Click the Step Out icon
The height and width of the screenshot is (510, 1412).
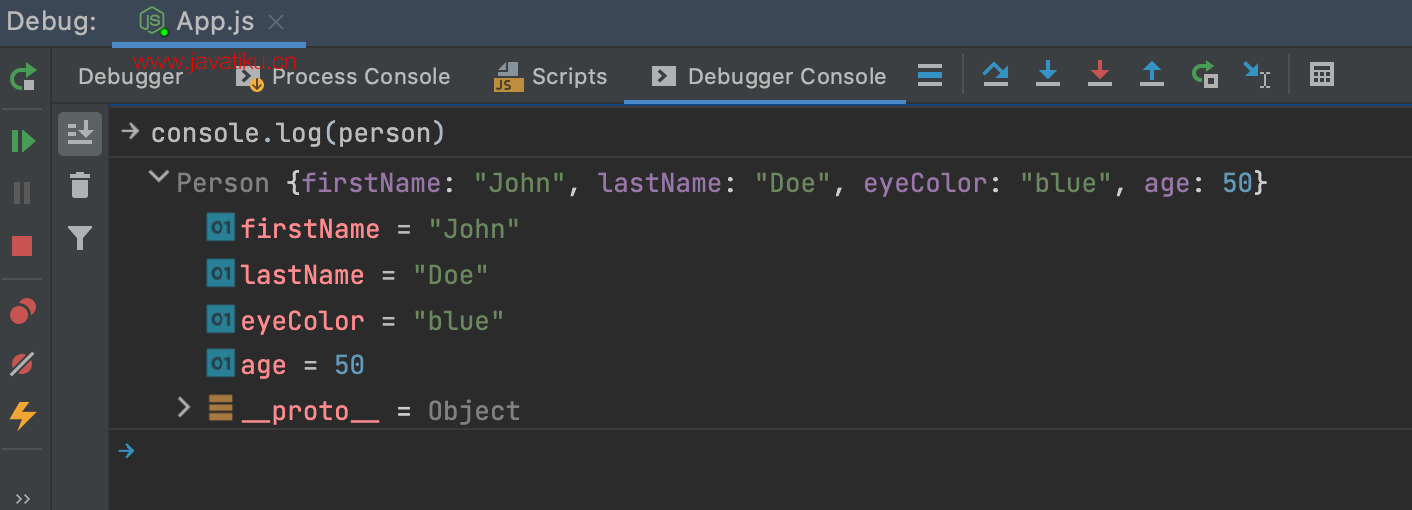(x=1152, y=74)
